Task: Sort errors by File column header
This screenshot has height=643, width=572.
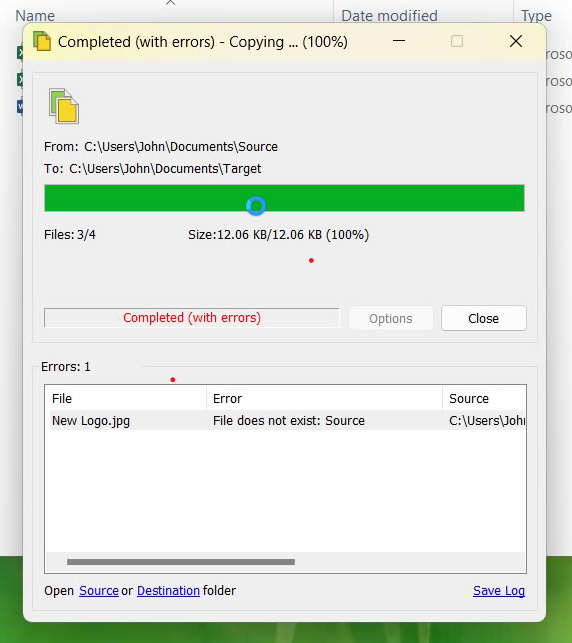Action: coord(125,398)
